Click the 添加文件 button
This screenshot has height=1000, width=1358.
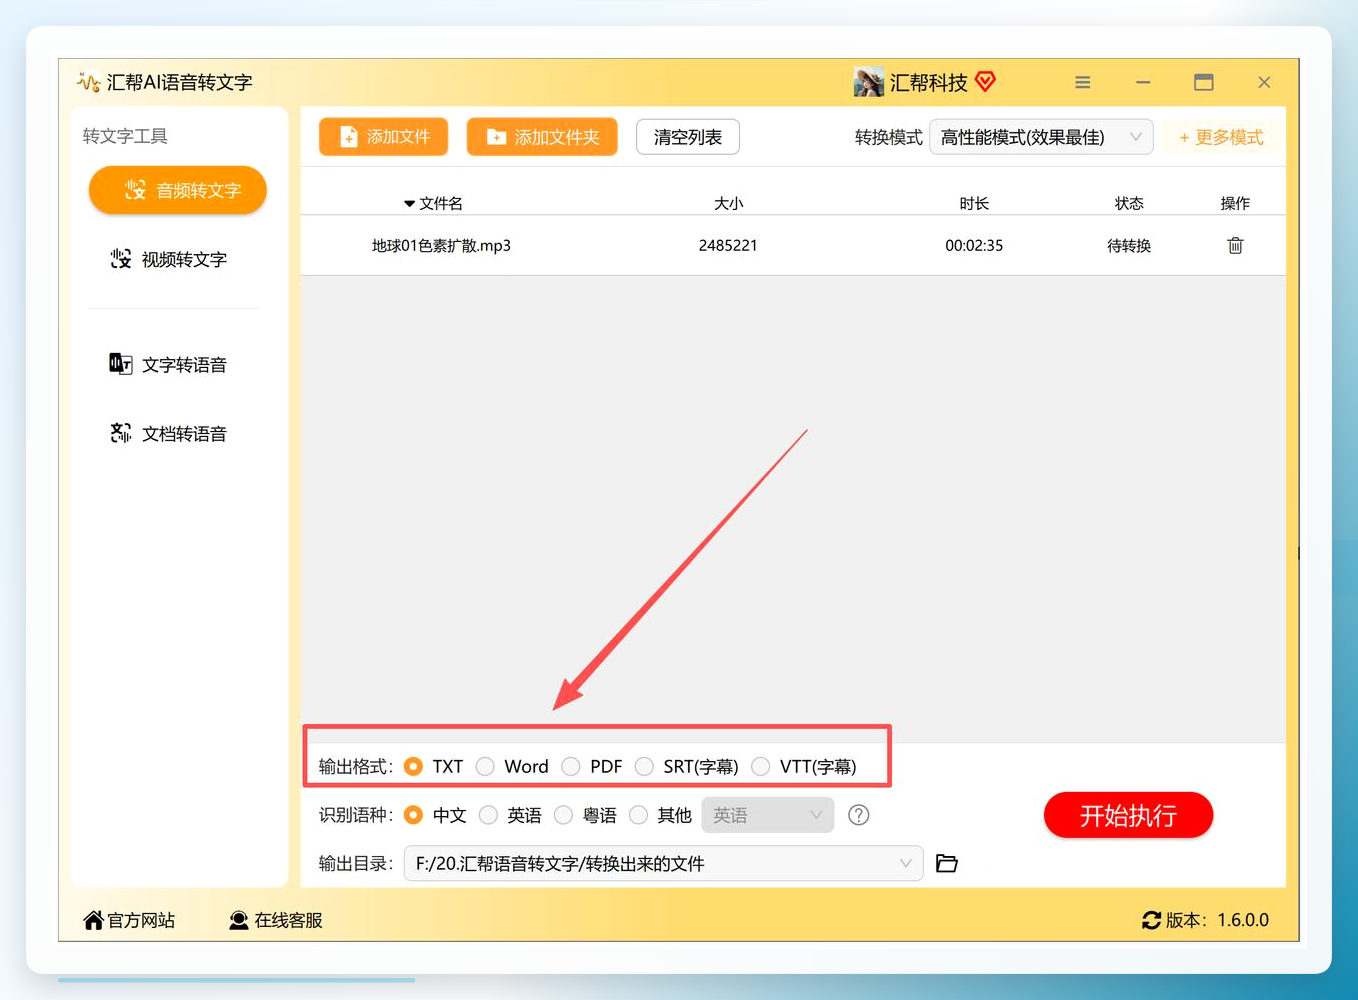coord(384,137)
